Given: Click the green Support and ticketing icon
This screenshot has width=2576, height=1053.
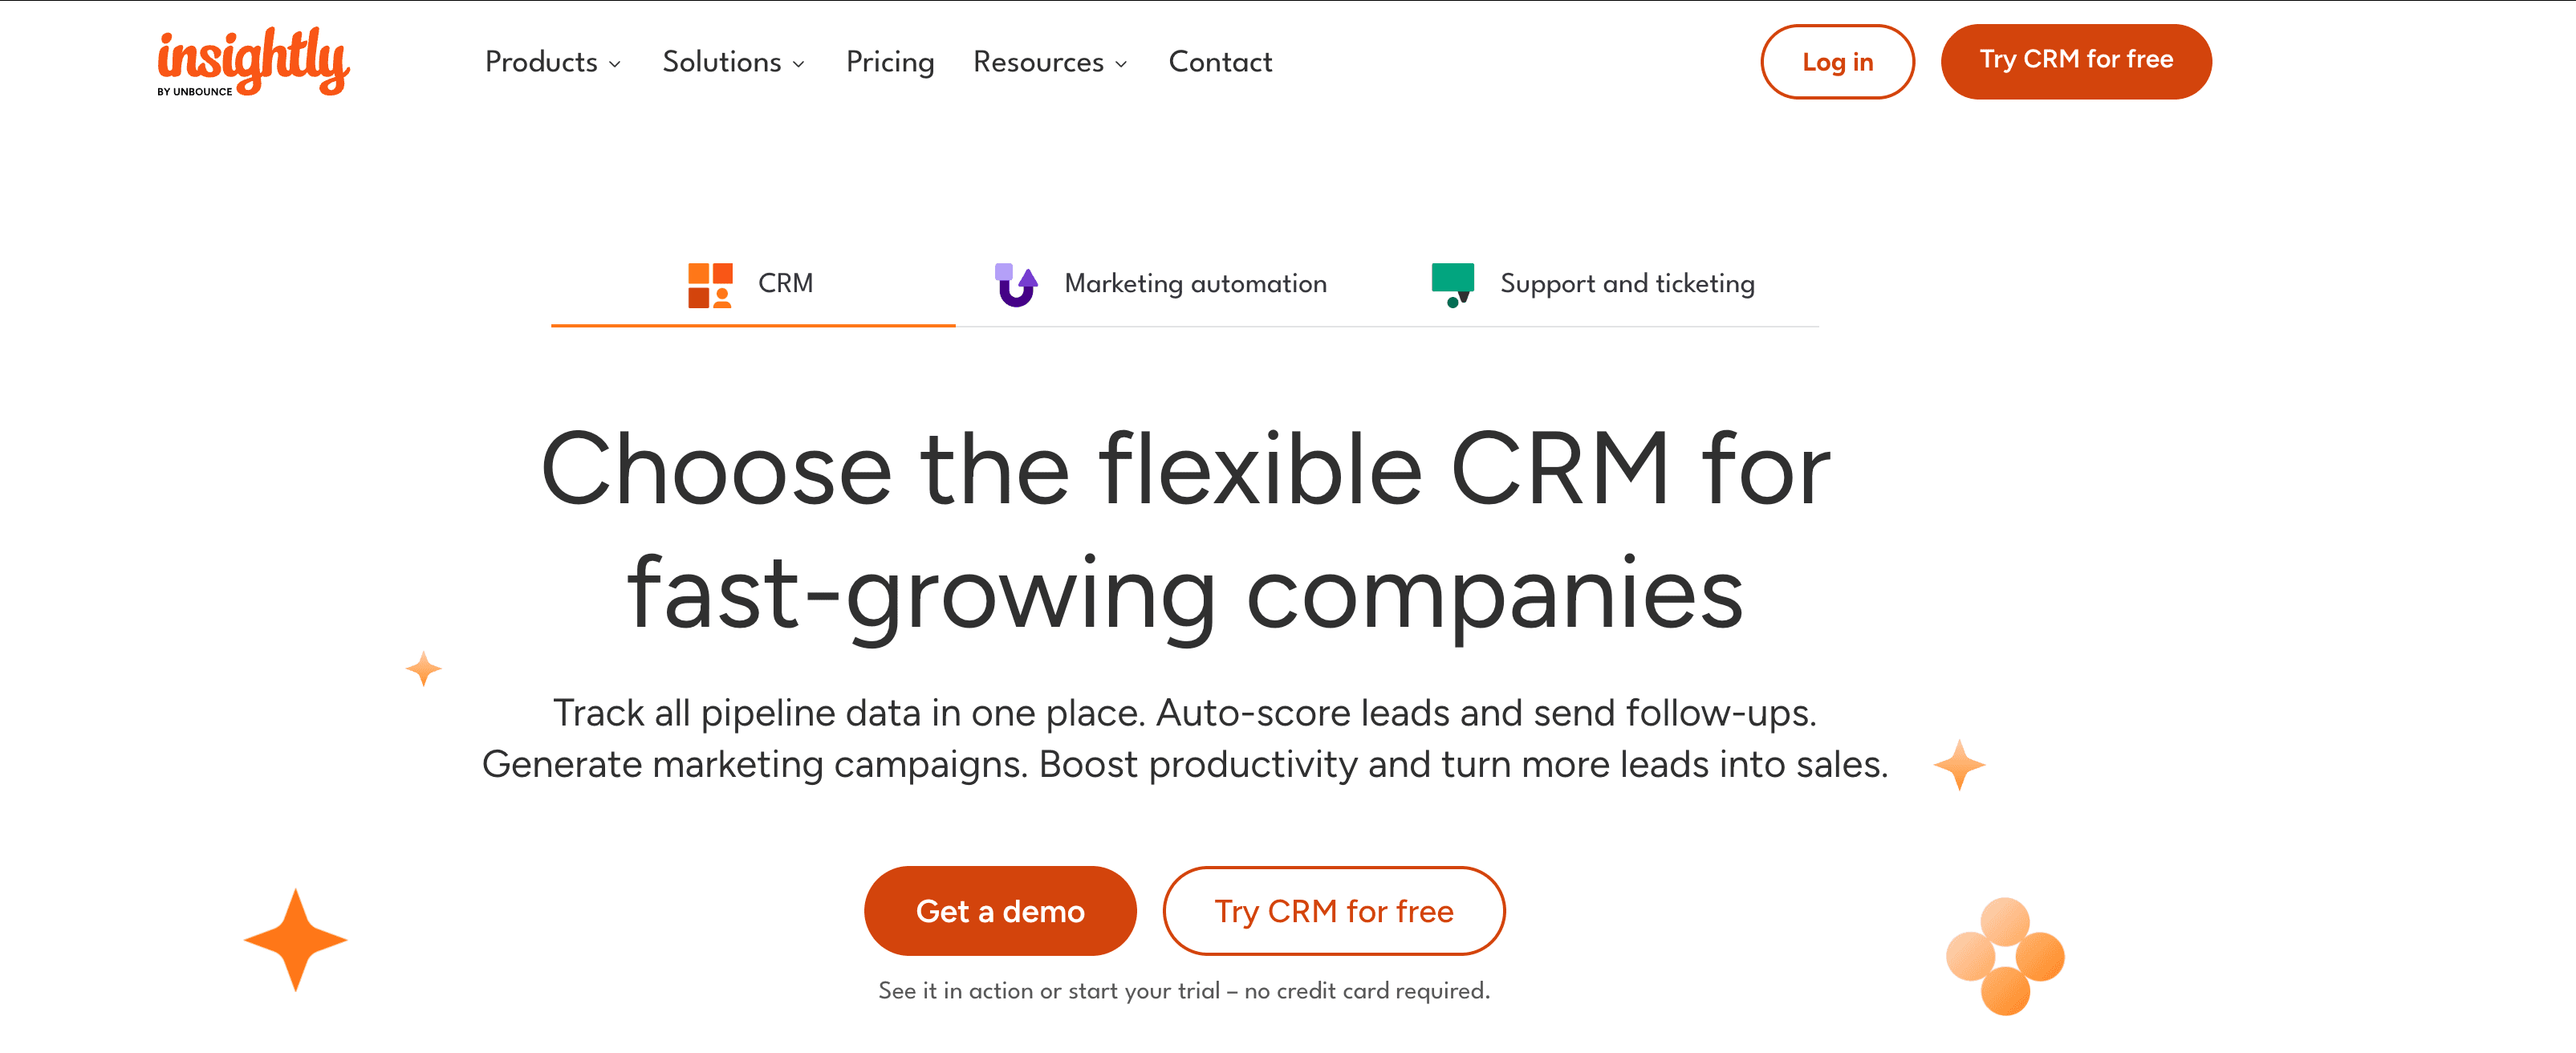Looking at the screenshot, I should (x=1453, y=284).
